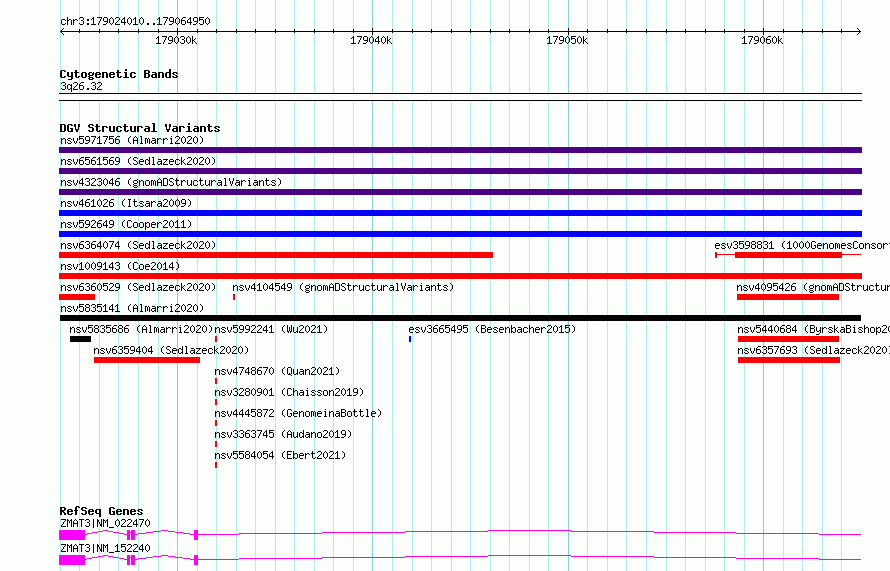Click nsv3280901 (Chaisson2019) label
890x571 pixels.
pos(289,392)
